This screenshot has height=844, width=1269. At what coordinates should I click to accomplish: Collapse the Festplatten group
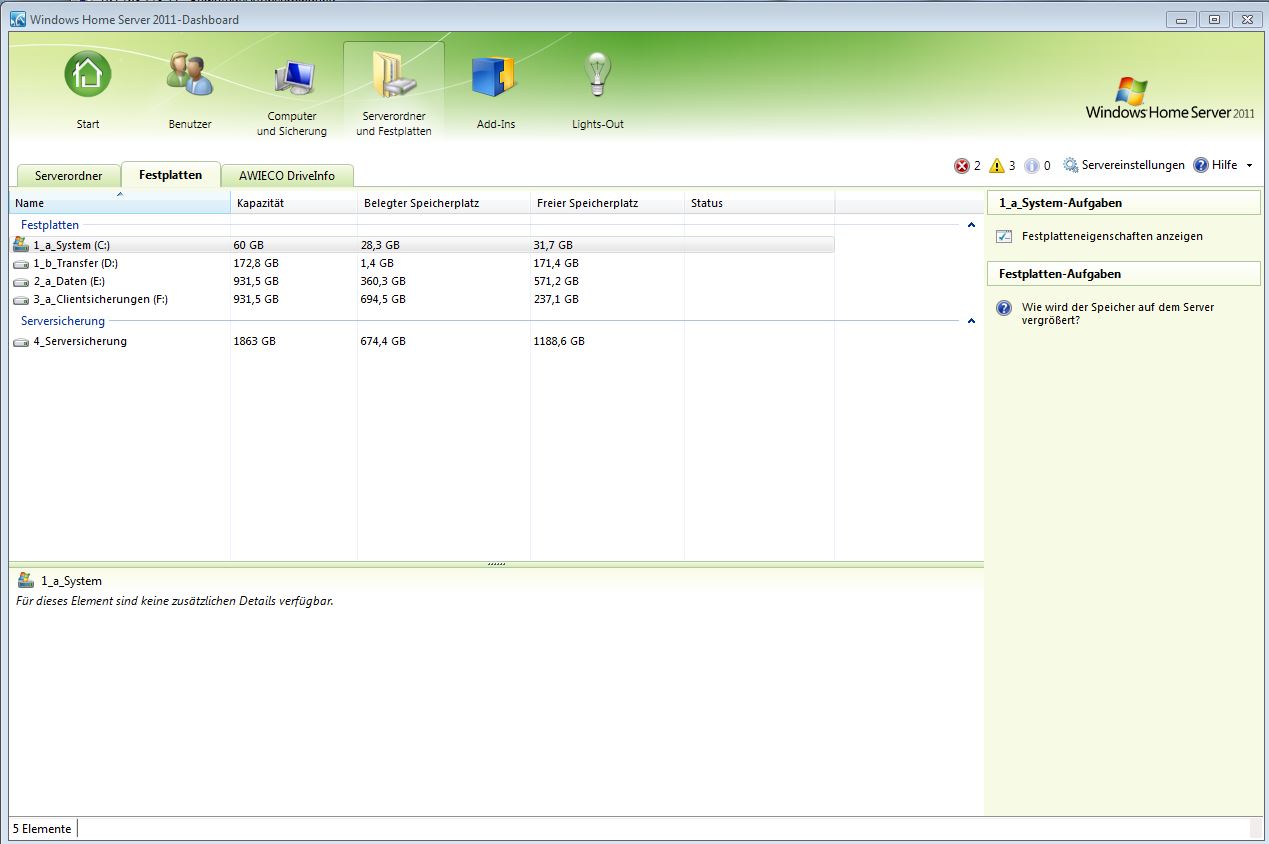tap(971, 225)
